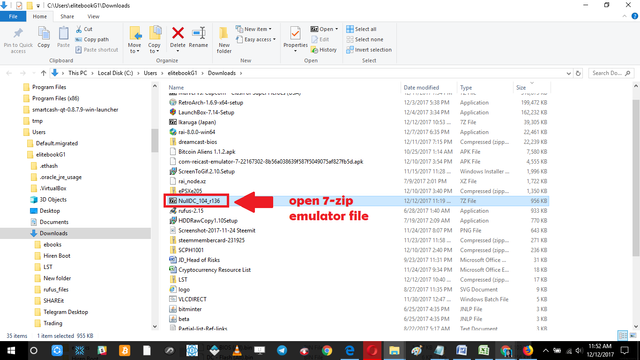
Task: Go up one folder level arrow
Action: click(43, 73)
